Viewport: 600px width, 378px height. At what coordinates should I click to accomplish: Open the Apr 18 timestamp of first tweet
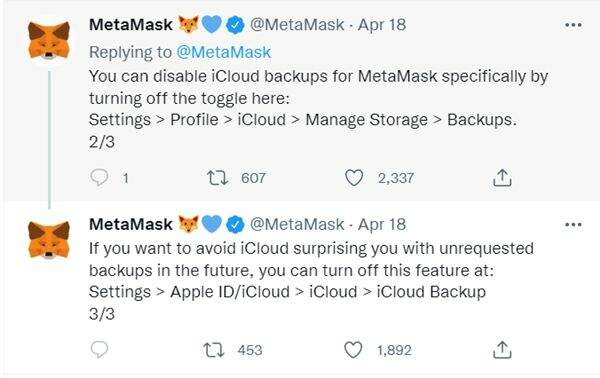[382, 25]
